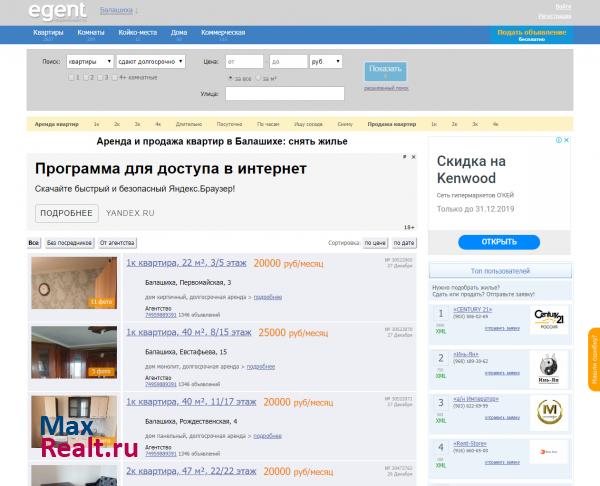
Task: Click the 'Войти' login link
Action: click(563, 7)
